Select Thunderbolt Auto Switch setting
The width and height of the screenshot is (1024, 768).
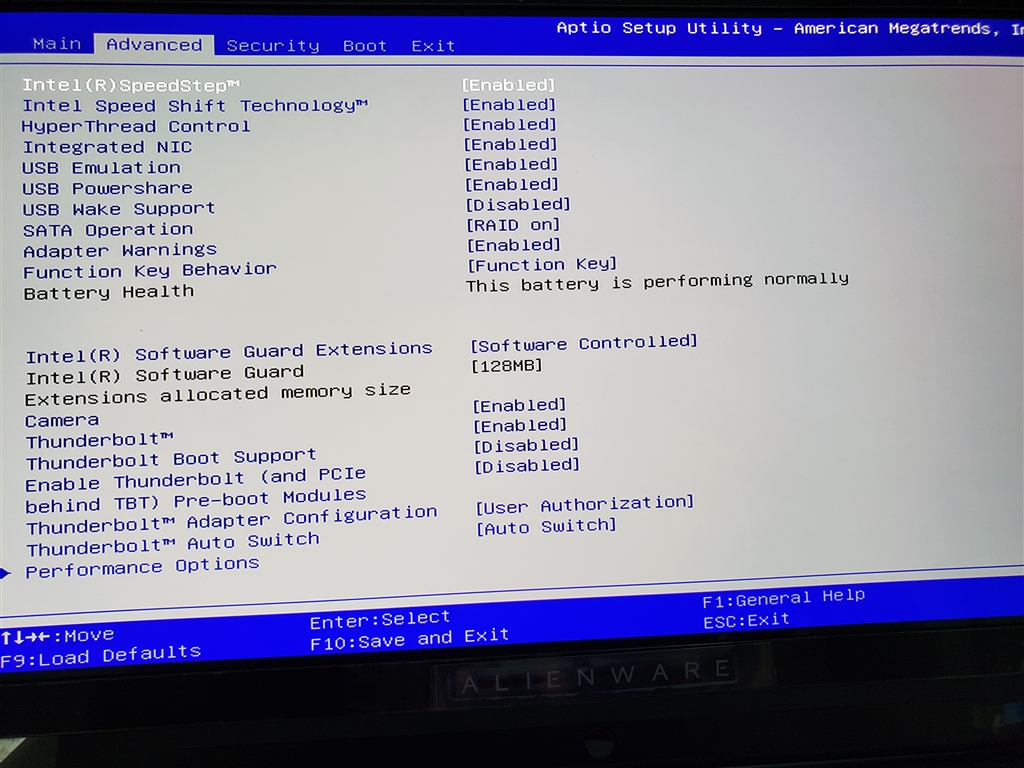tap(173, 543)
